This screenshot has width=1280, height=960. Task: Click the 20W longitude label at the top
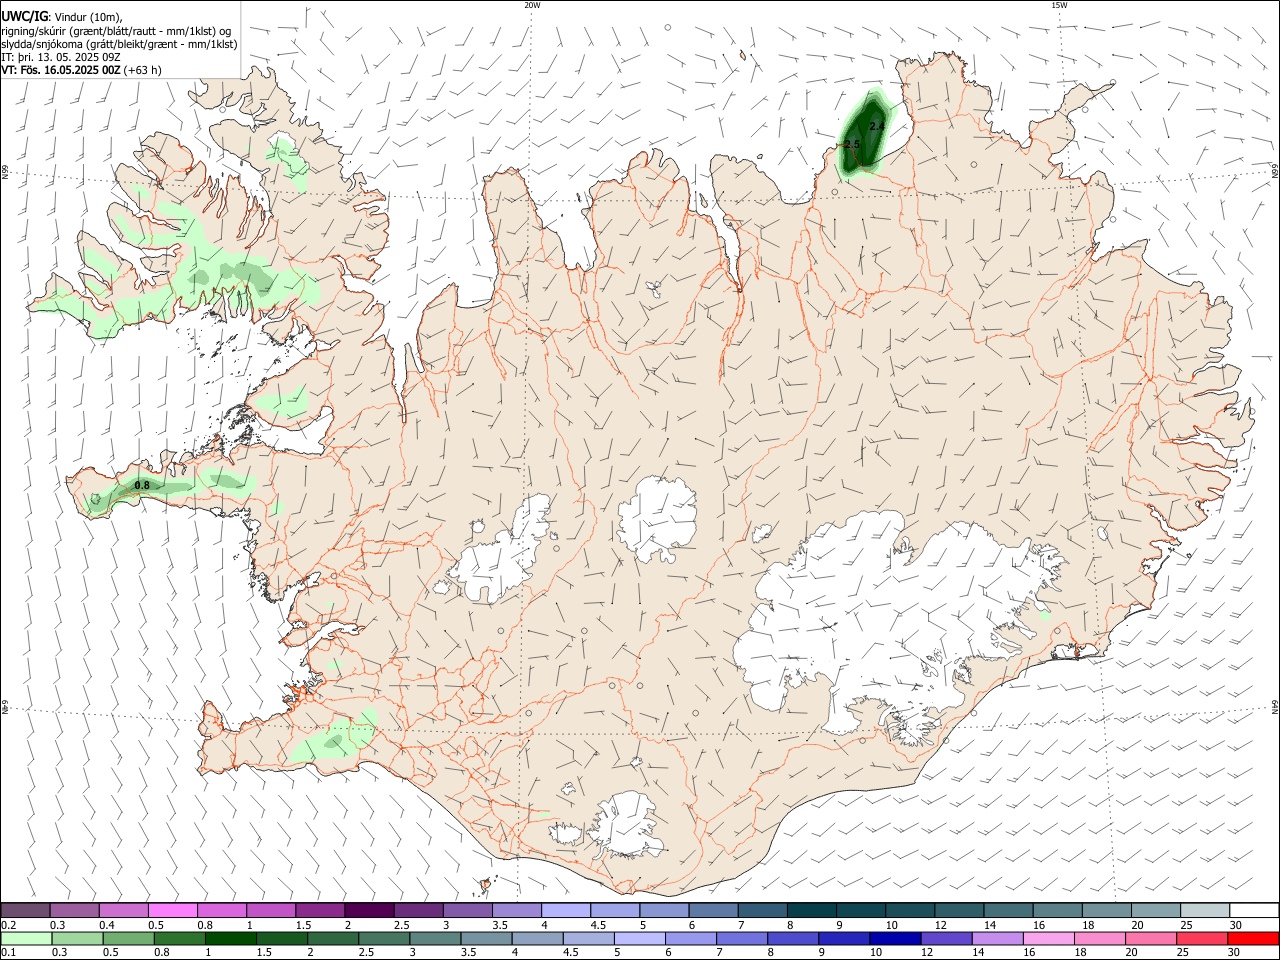pos(532,5)
